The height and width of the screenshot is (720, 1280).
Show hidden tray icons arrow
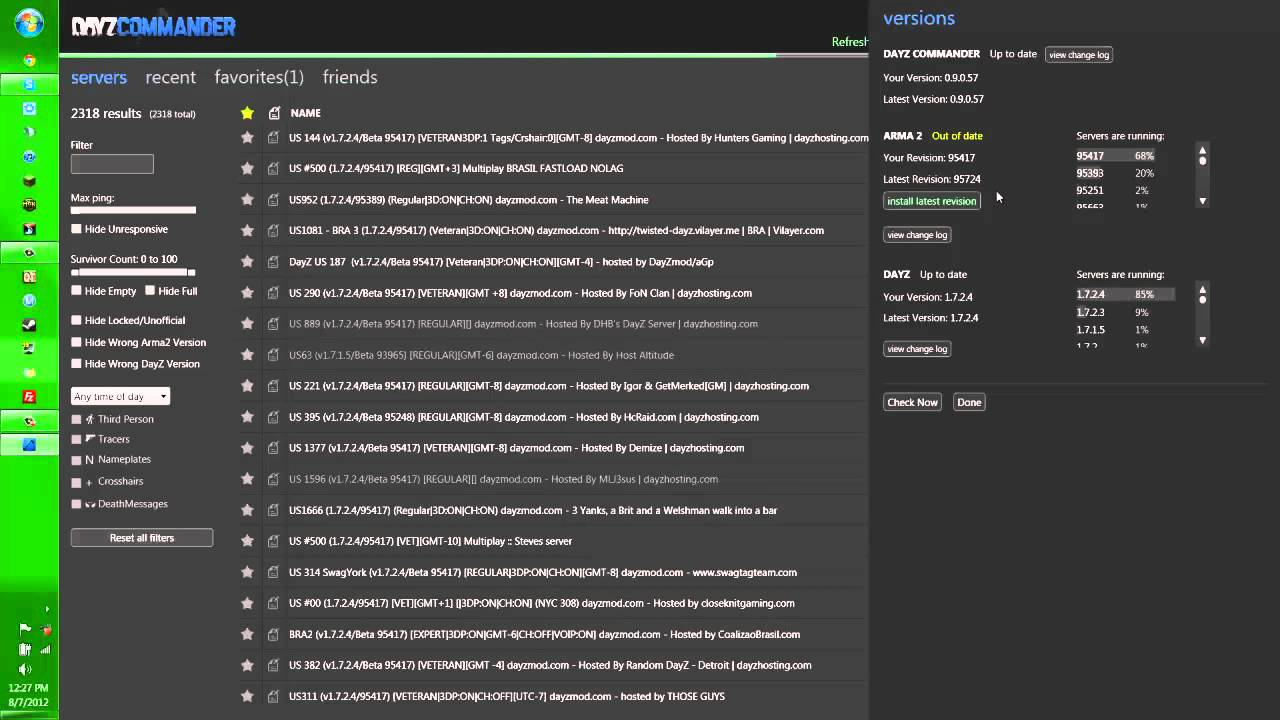[46, 609]
